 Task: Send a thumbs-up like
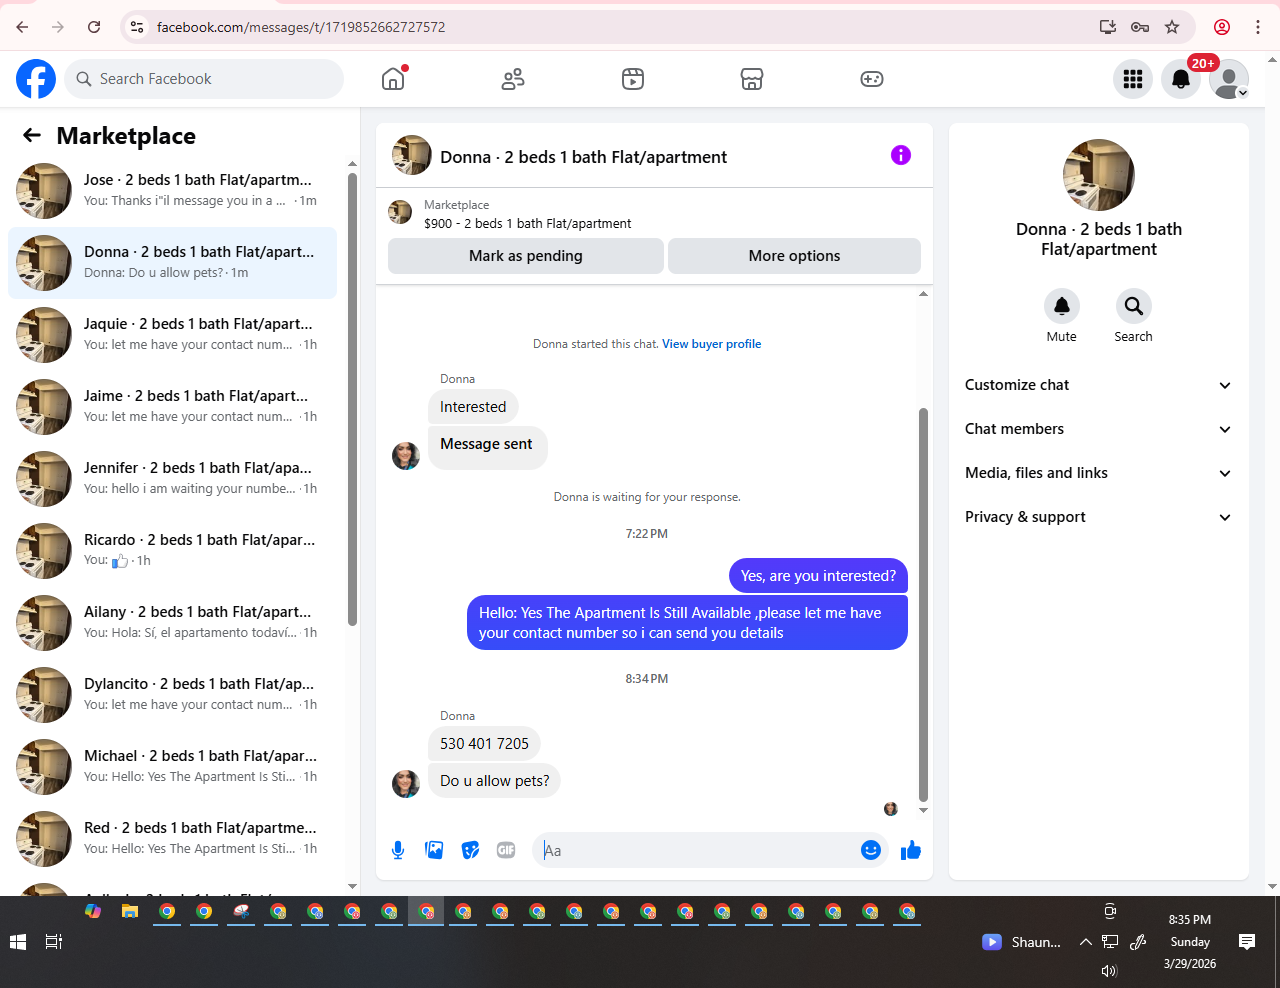coord(910,850)
